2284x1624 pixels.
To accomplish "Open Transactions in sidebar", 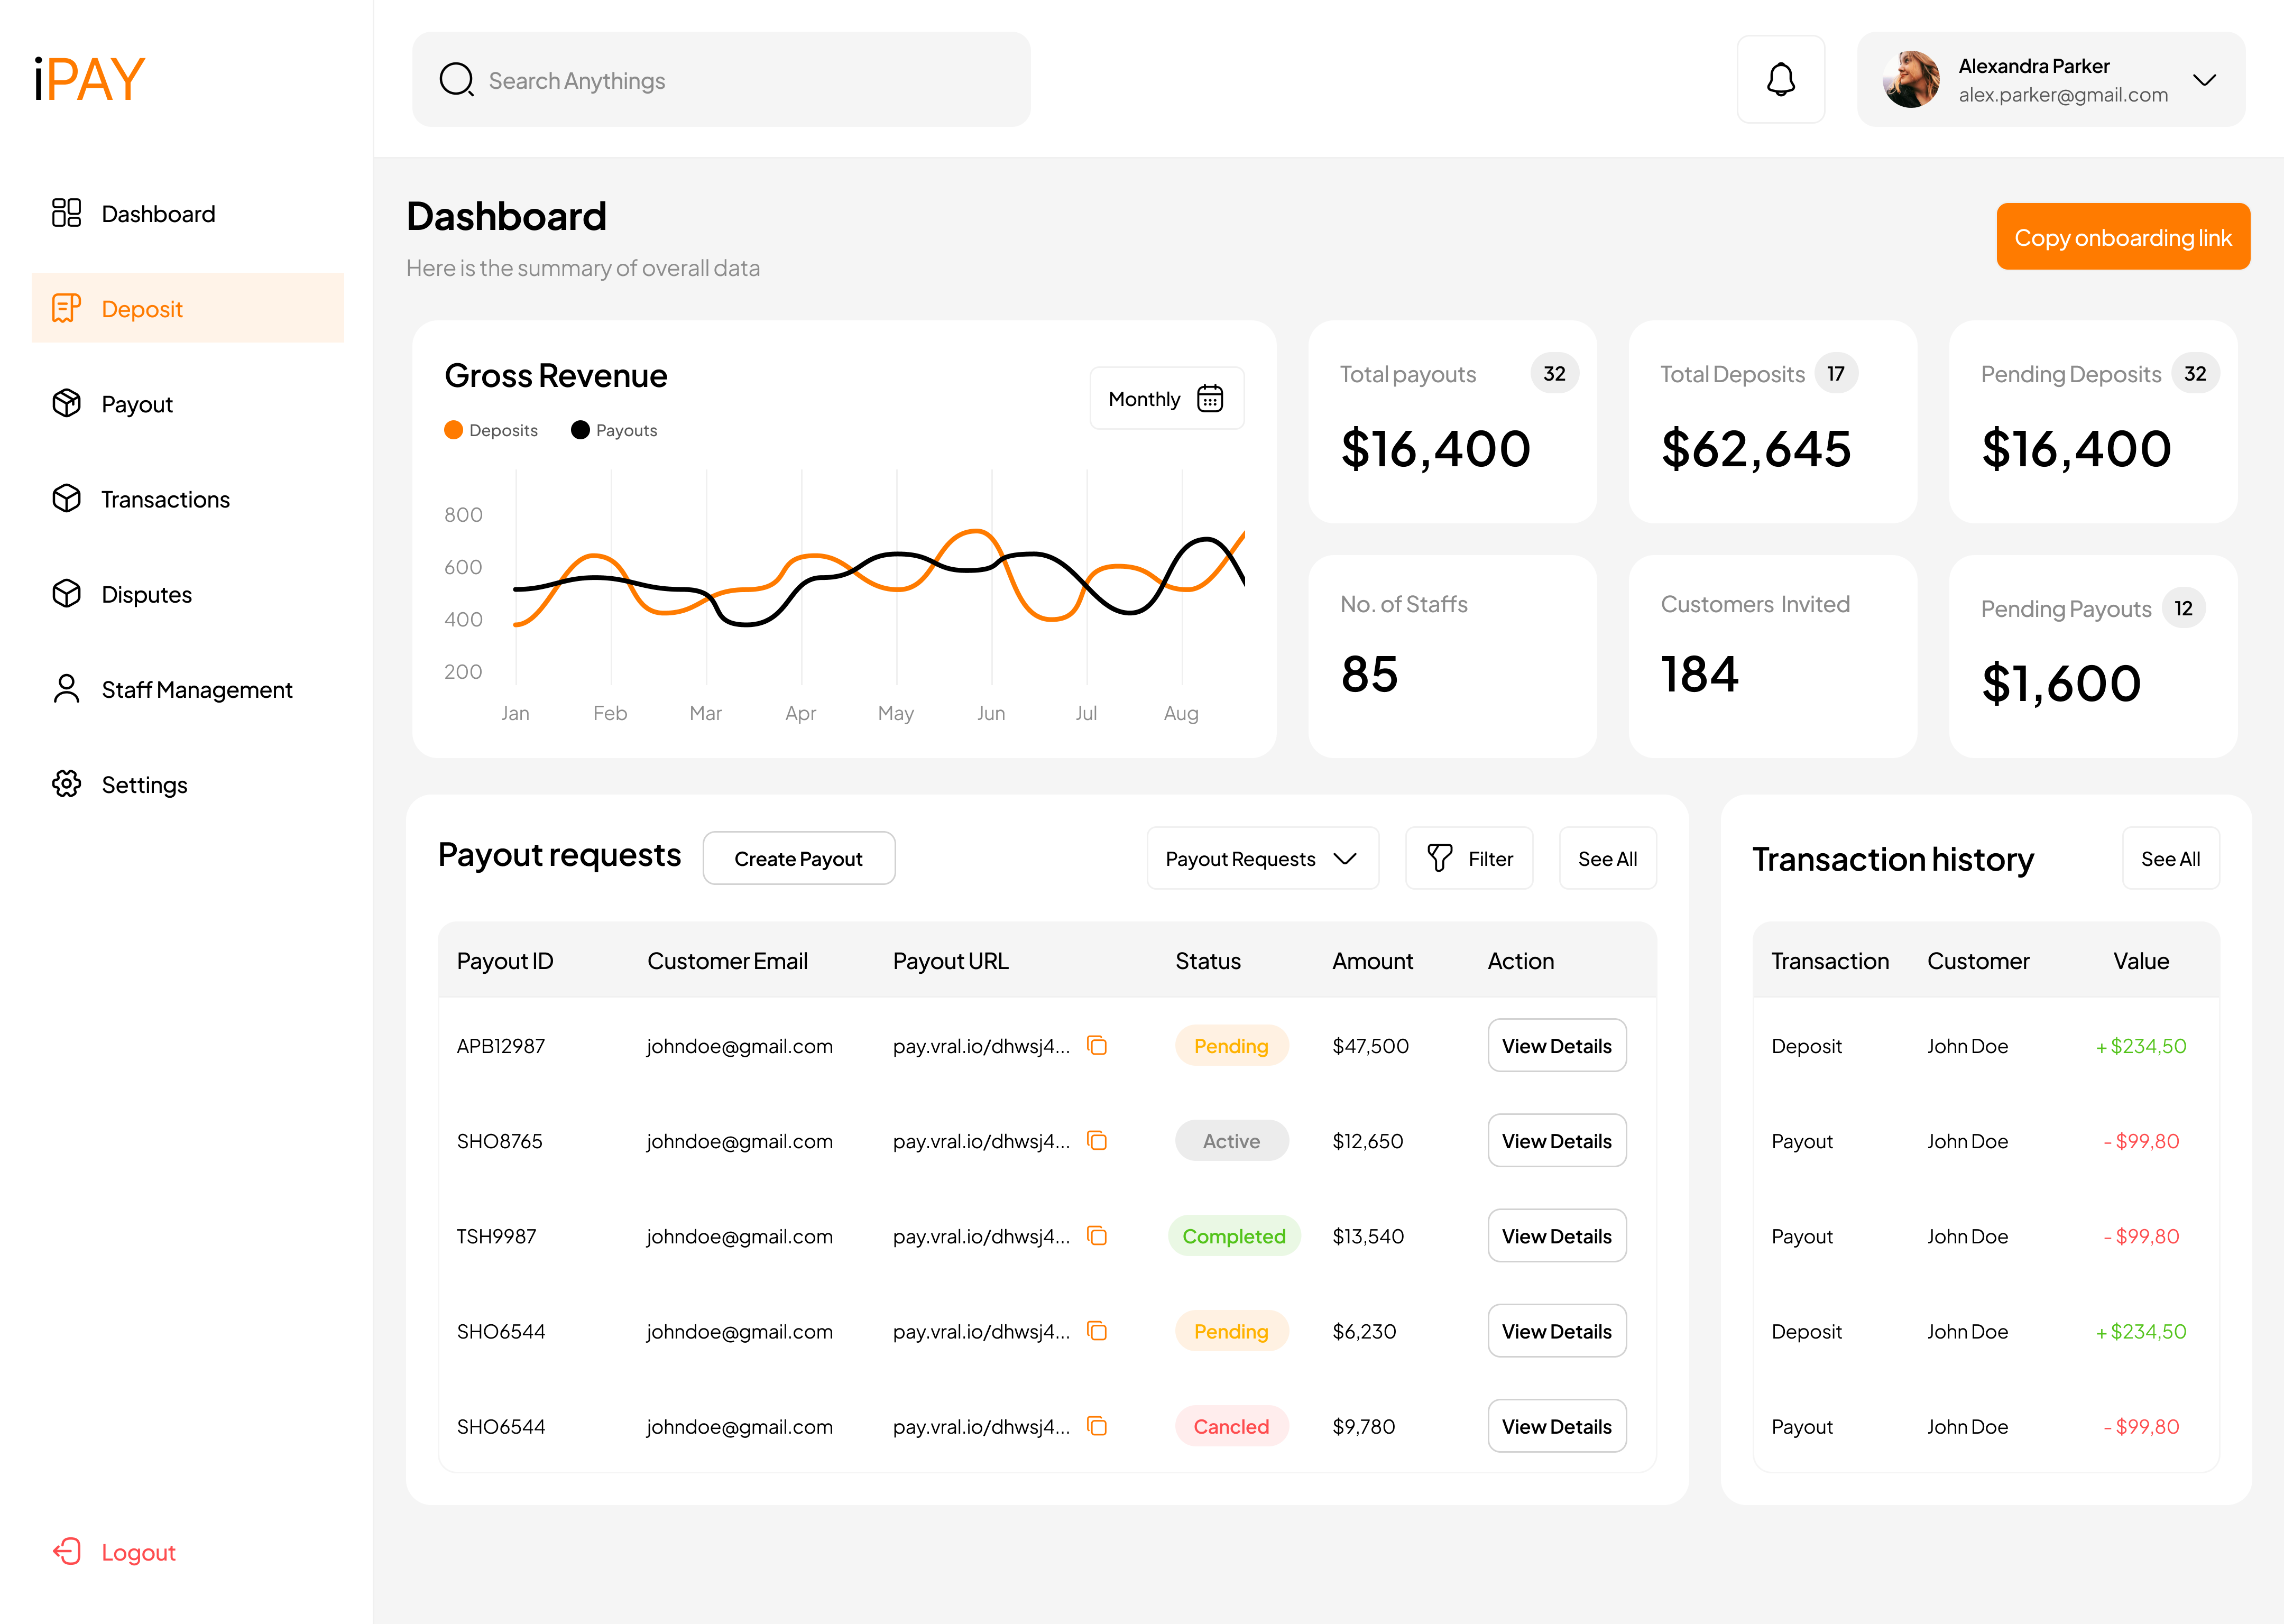I will coord(165,499).
